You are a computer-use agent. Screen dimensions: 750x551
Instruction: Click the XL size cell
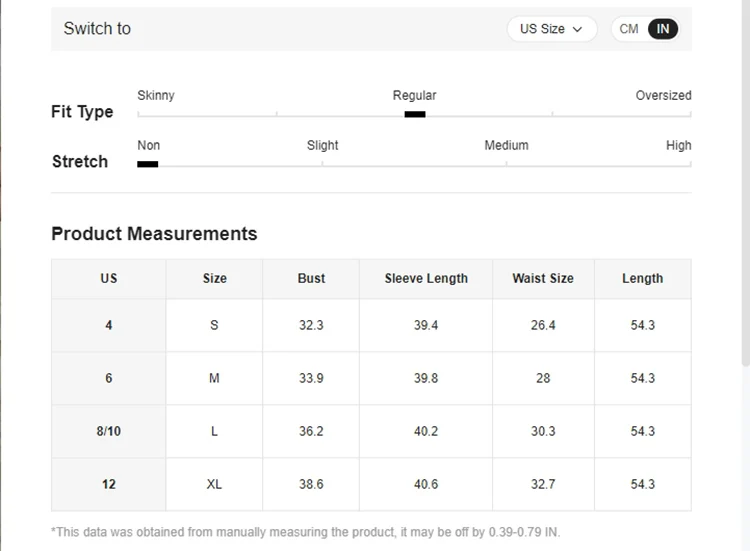(214, 484)
